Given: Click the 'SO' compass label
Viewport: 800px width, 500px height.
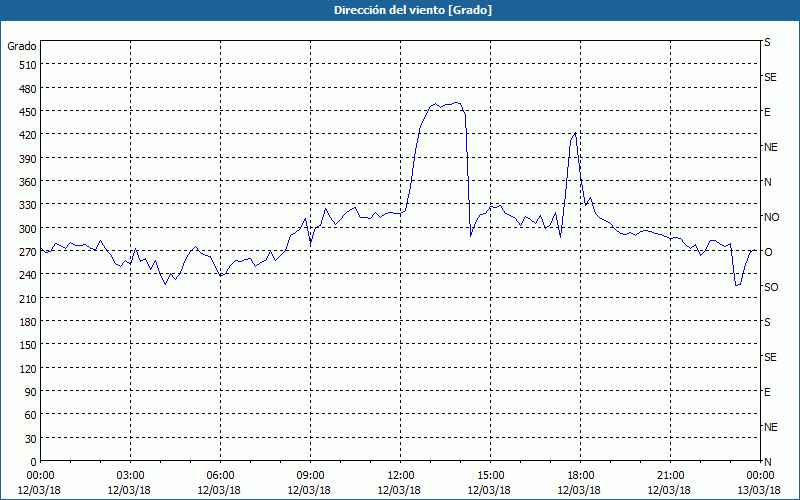Looking at the screenshot, I should pos(771,287).
